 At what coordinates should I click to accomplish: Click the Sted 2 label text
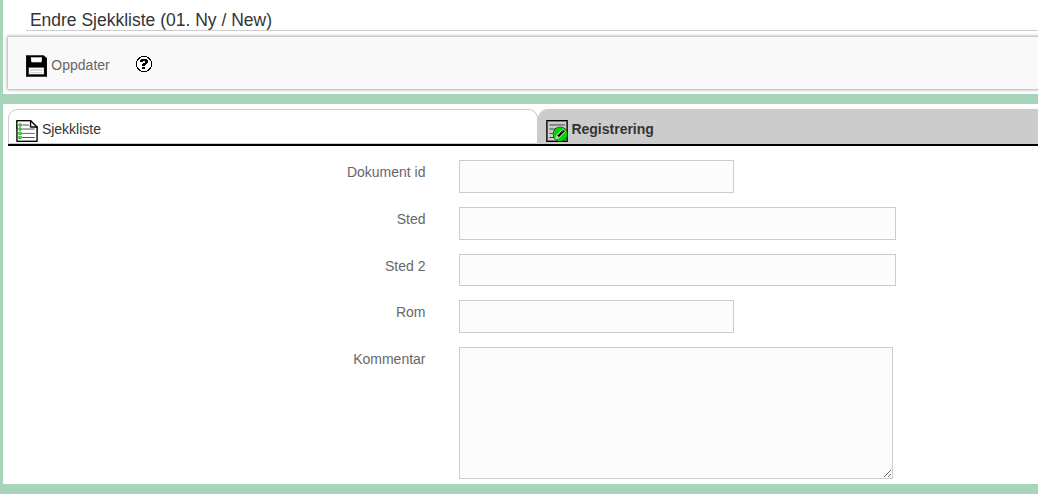pos(405,266)
